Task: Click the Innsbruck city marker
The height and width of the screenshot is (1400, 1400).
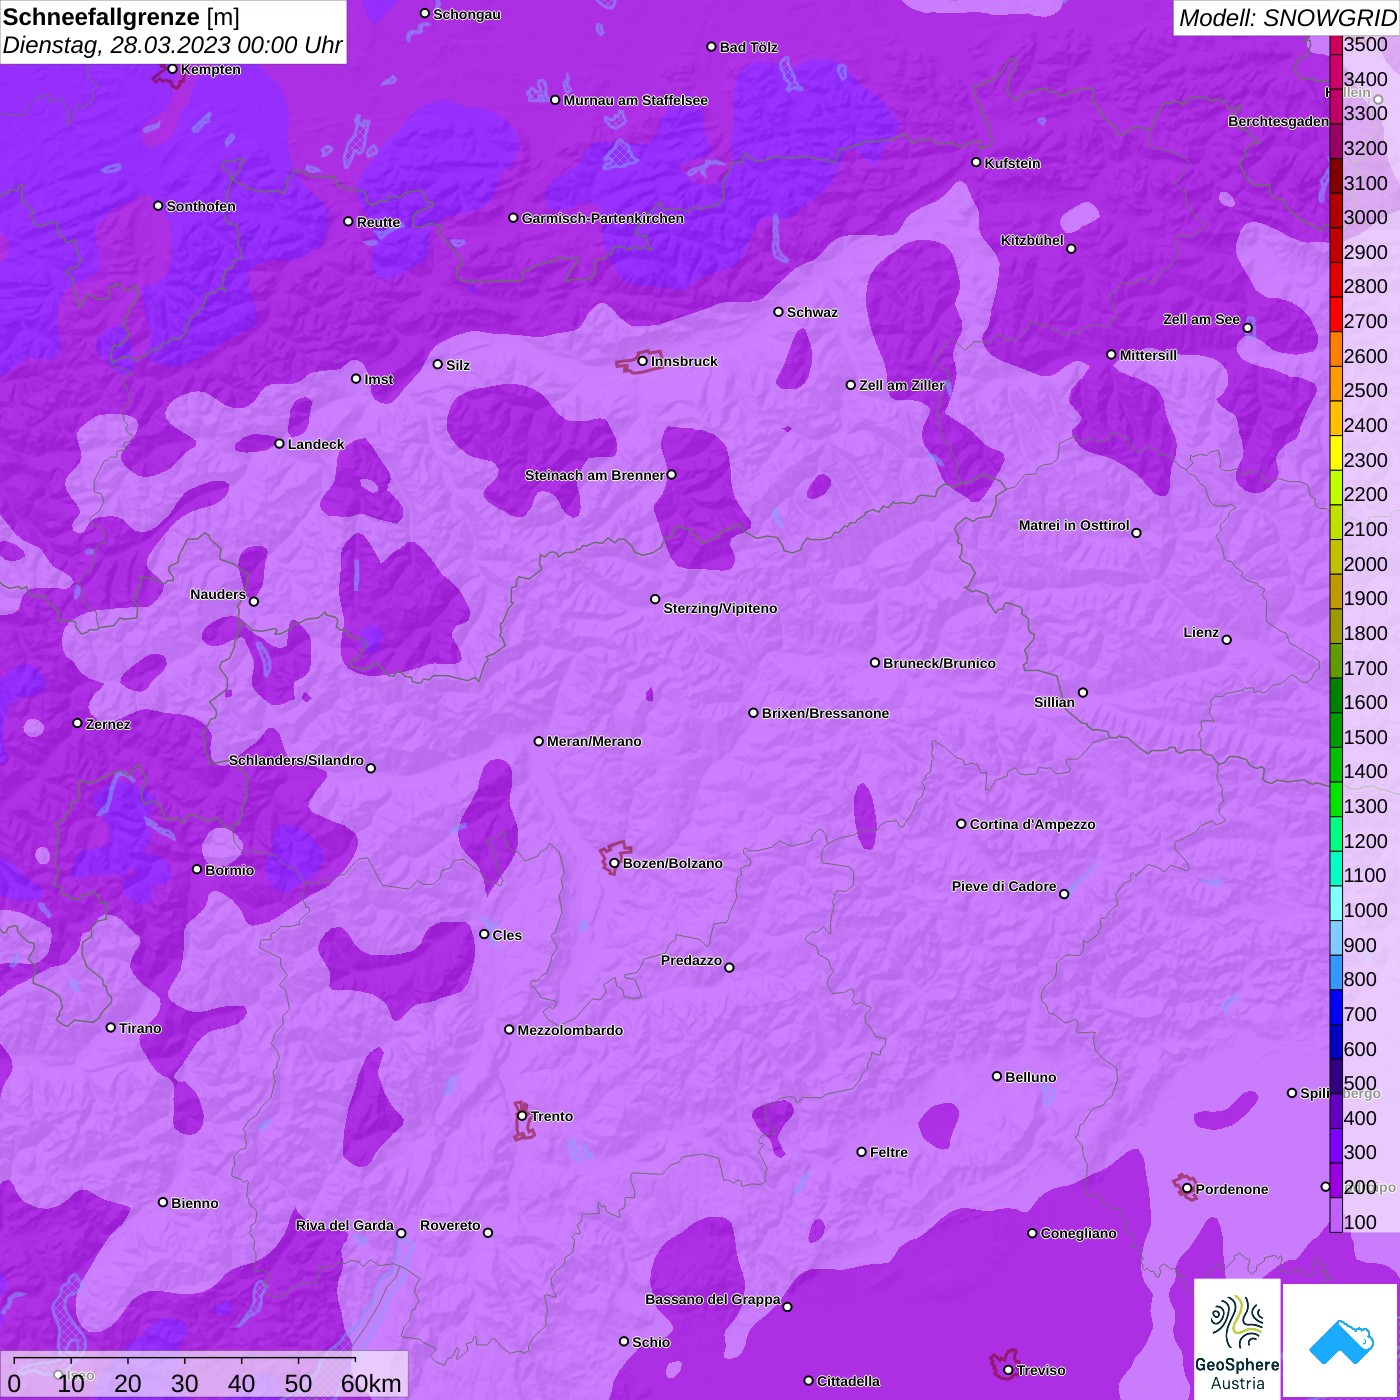Action: coord(643,361)
